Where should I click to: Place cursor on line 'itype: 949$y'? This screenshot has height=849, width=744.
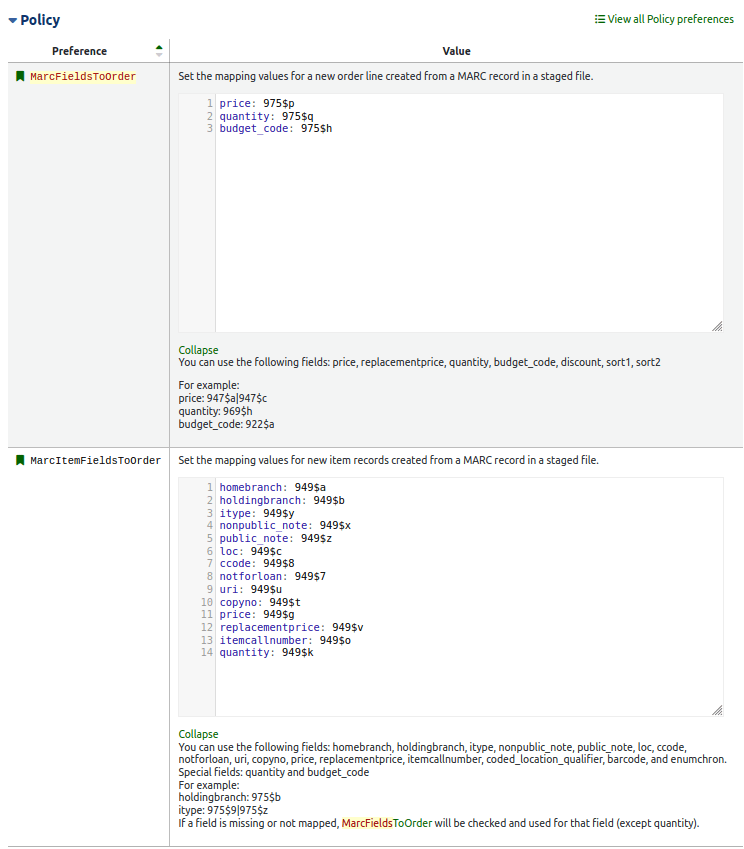(x=257, y=513)
